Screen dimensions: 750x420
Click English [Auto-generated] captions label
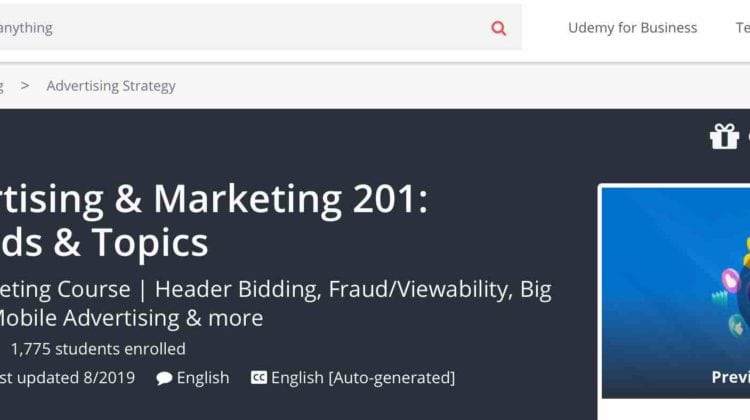pyautogui.click(x=363, y=378)
